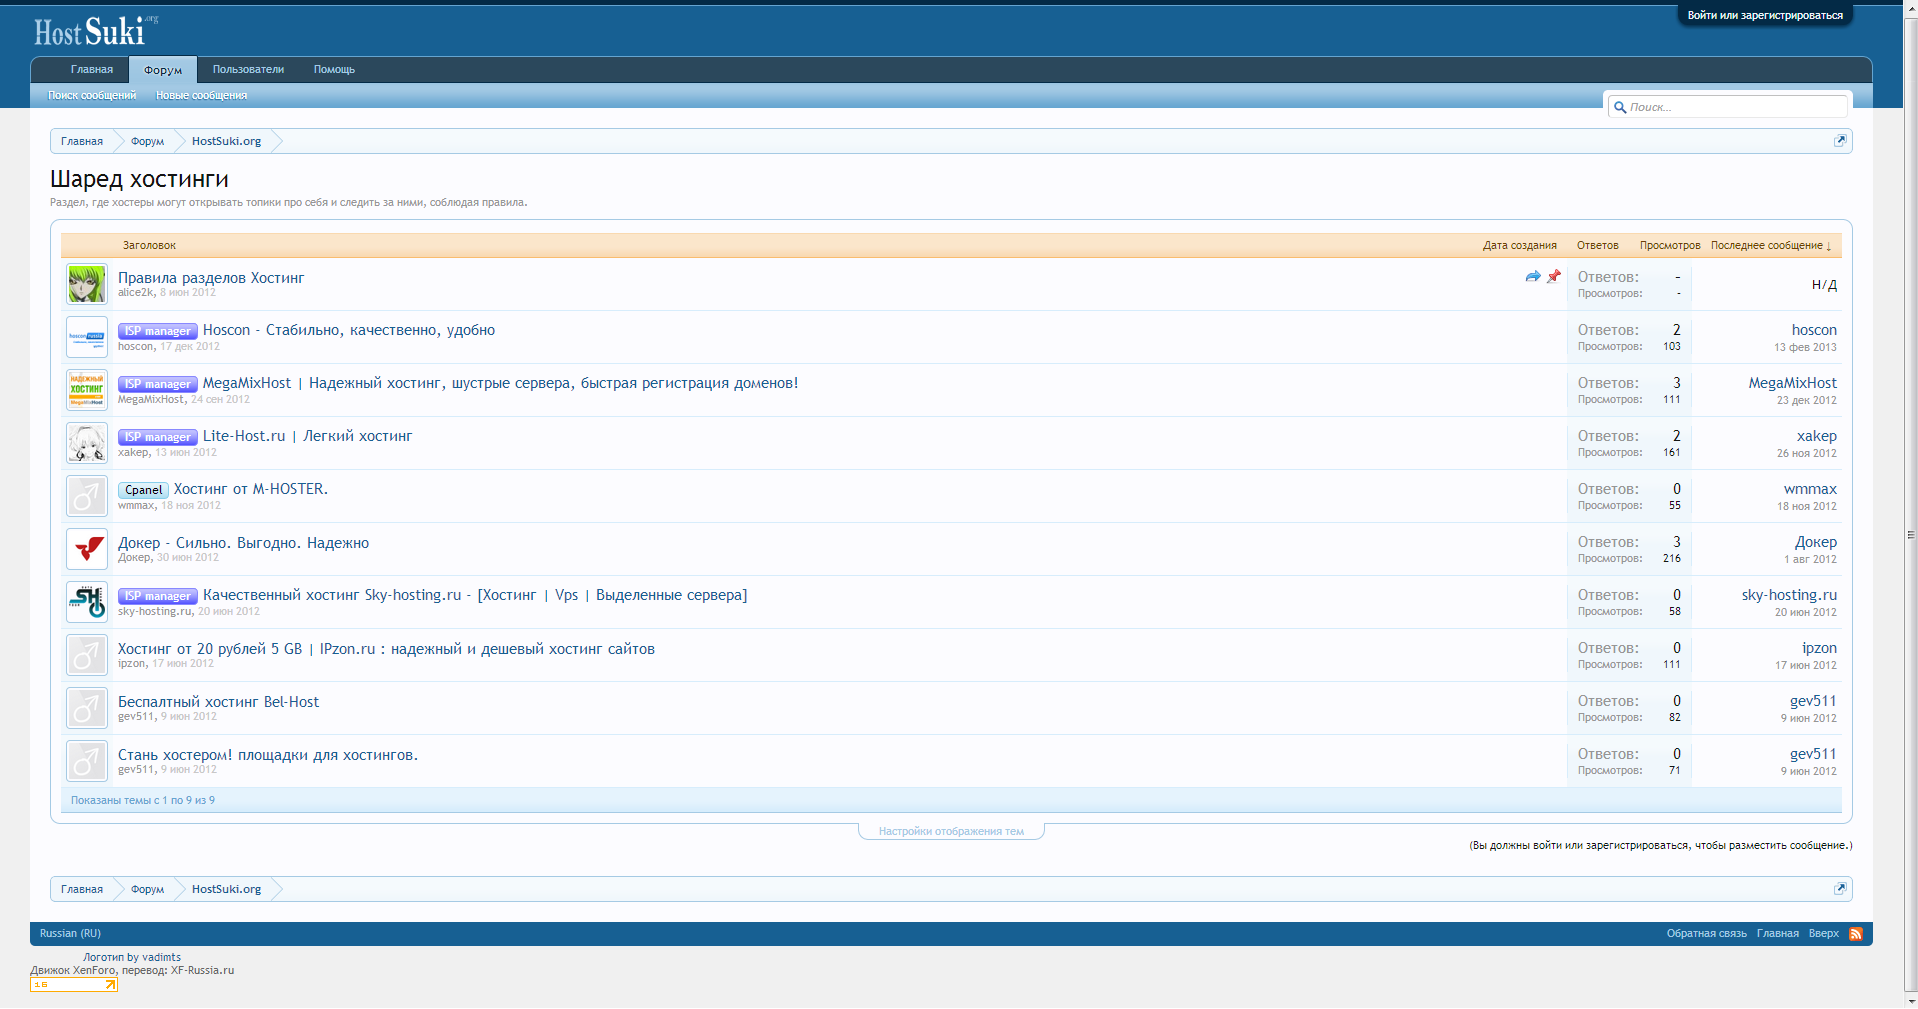Click the top breadcrumb open-navigation icon
Screen dimensions: 1918x1009
1839,141
